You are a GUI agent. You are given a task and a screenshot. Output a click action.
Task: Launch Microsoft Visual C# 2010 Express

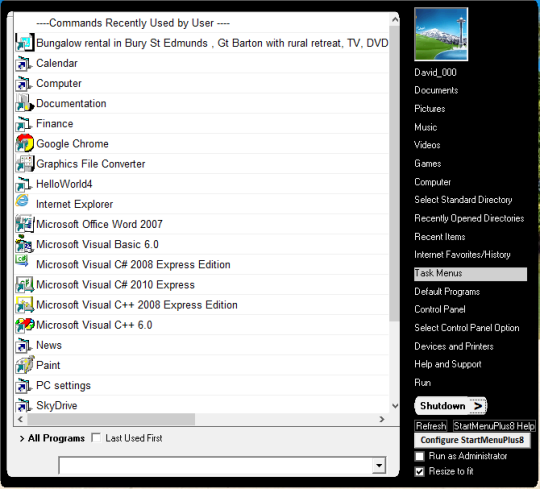(115, 285)
